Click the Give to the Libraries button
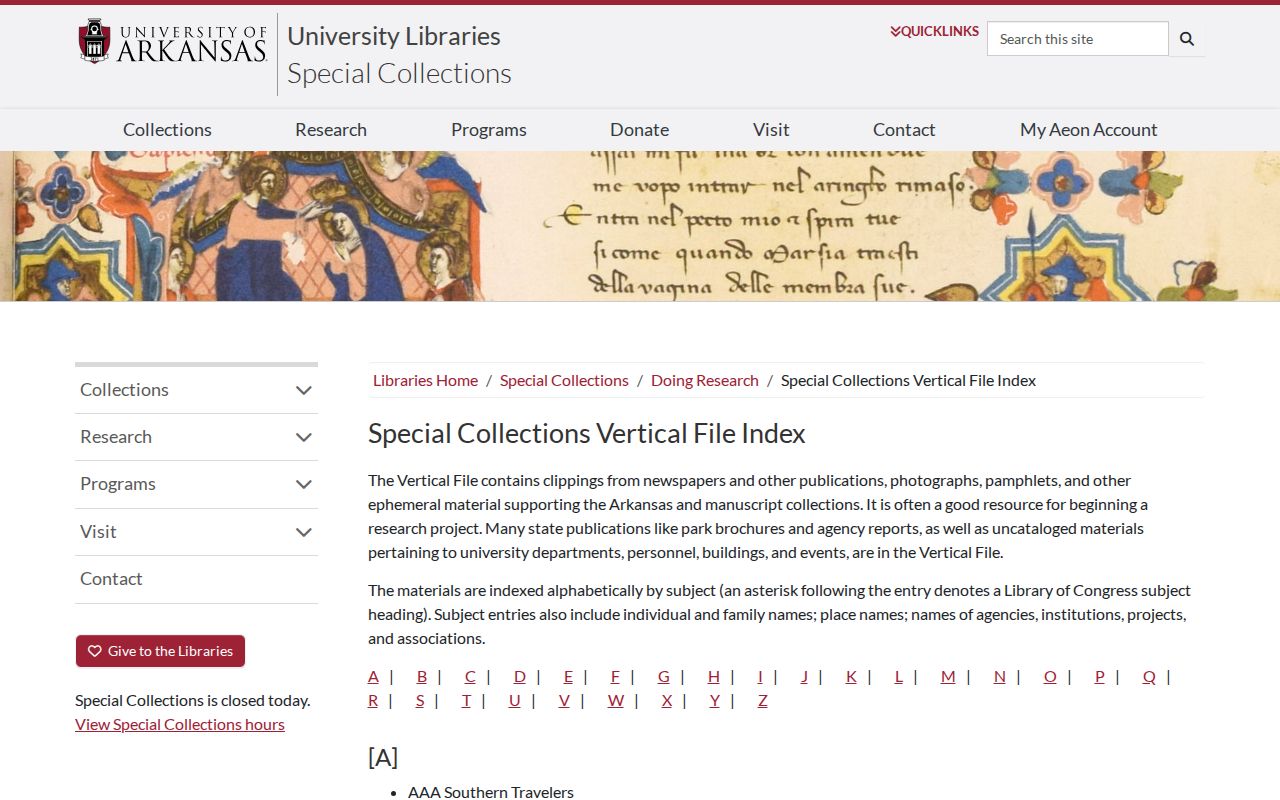The height and width of the screenshot is (800, 1280). (160, 651)
